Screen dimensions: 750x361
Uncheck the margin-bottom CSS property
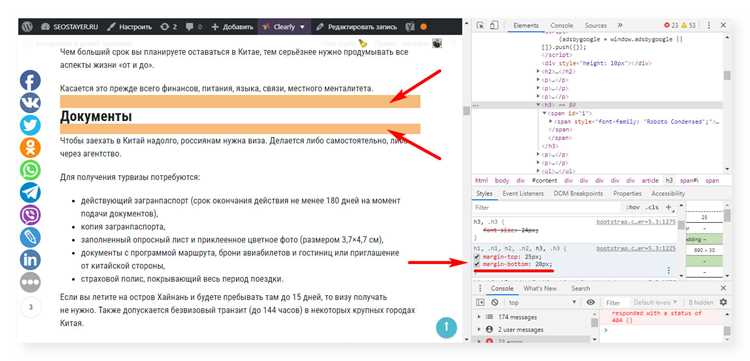pos(477,264)
